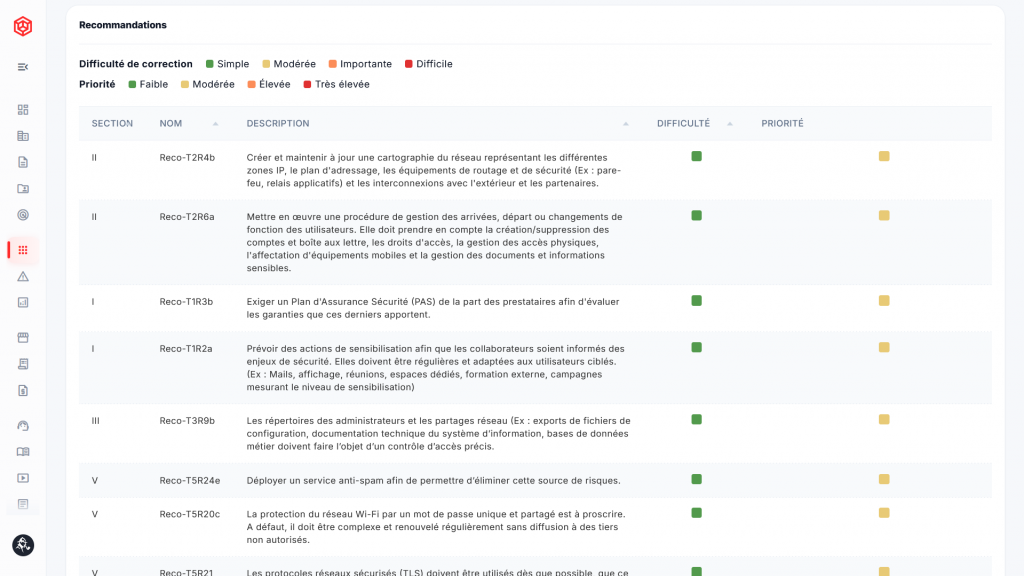This screenshot has height=576, width=1024.
Task: Open the red active dots-grid sidebar item
Action: pyautogui.click(x=23, y=250)
